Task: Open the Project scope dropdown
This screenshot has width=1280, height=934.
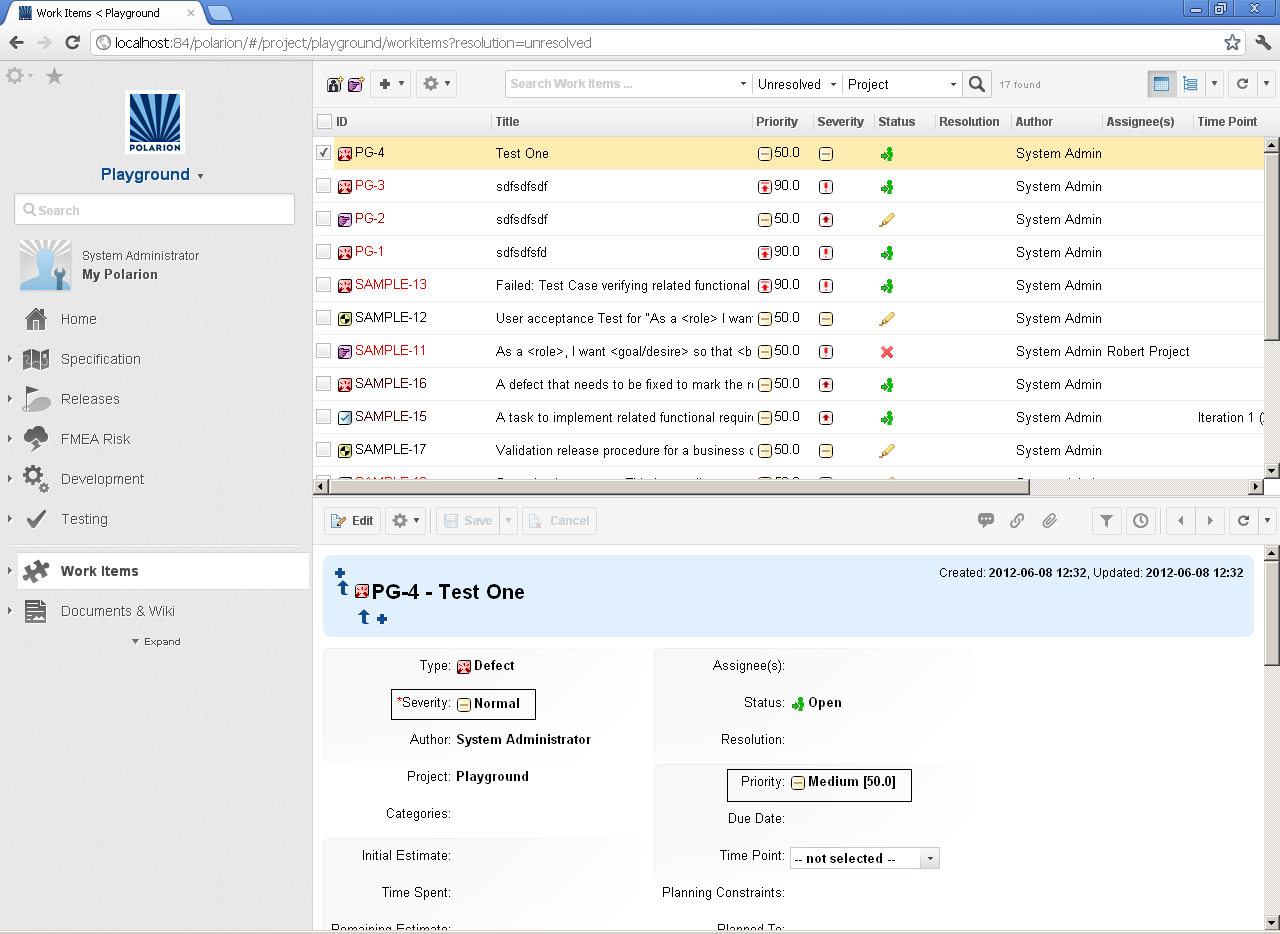Action: point(898,84)
